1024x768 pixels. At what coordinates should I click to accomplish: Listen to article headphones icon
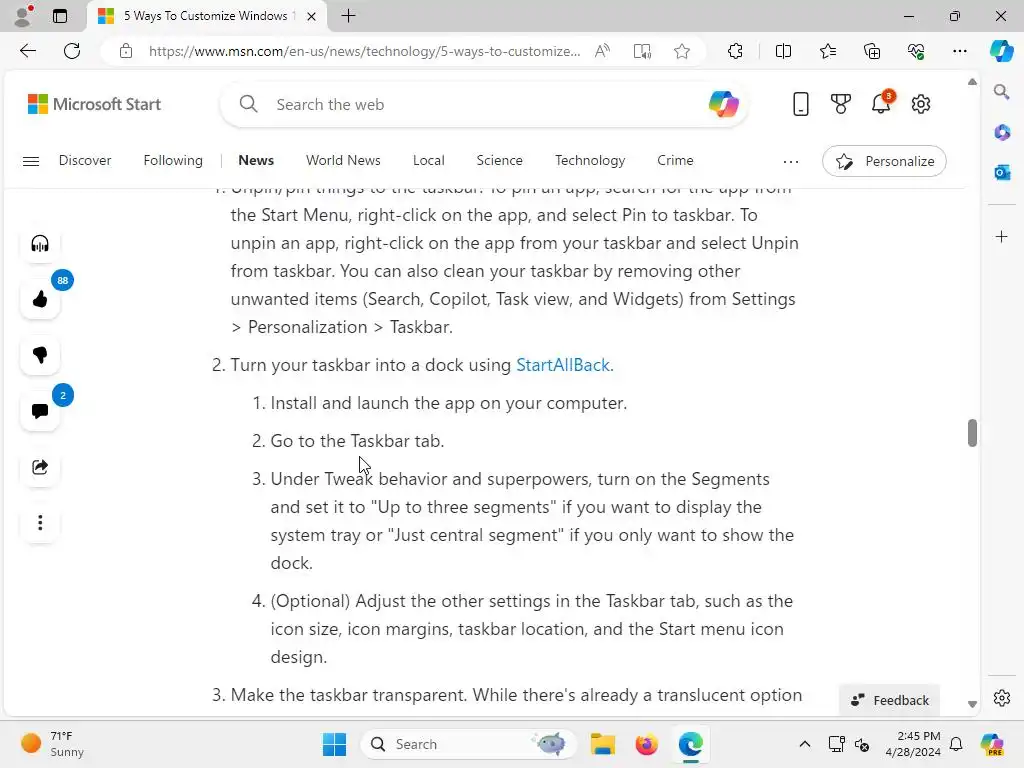[40, 244]
